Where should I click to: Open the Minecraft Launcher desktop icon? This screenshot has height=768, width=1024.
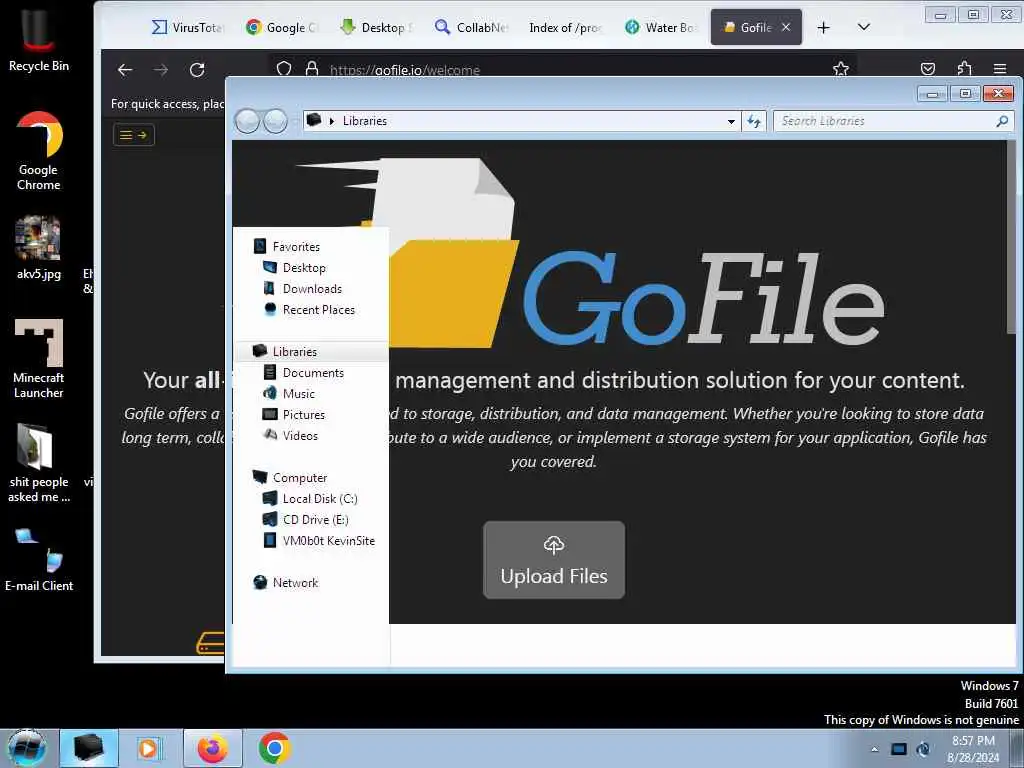coord(39,358)
